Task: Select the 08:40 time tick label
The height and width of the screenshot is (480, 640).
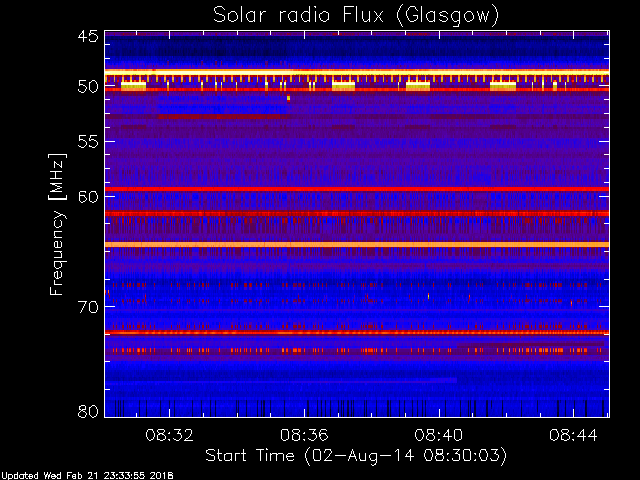Action: [x=439, y=435]
